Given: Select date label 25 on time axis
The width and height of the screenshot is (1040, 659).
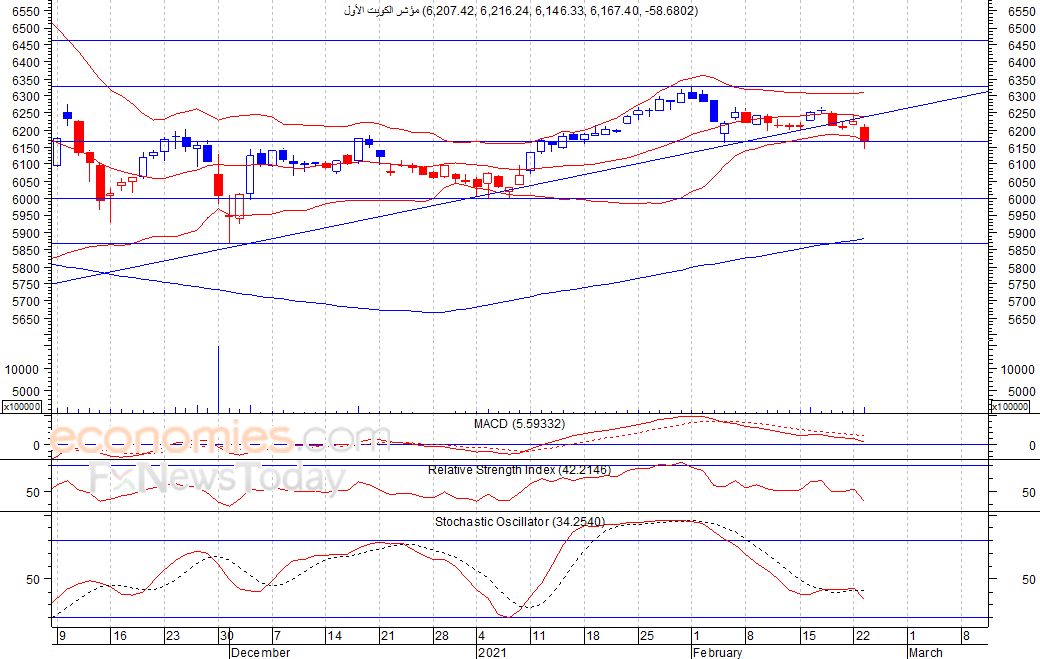Looking at the screenshot, I should (647, 636).
